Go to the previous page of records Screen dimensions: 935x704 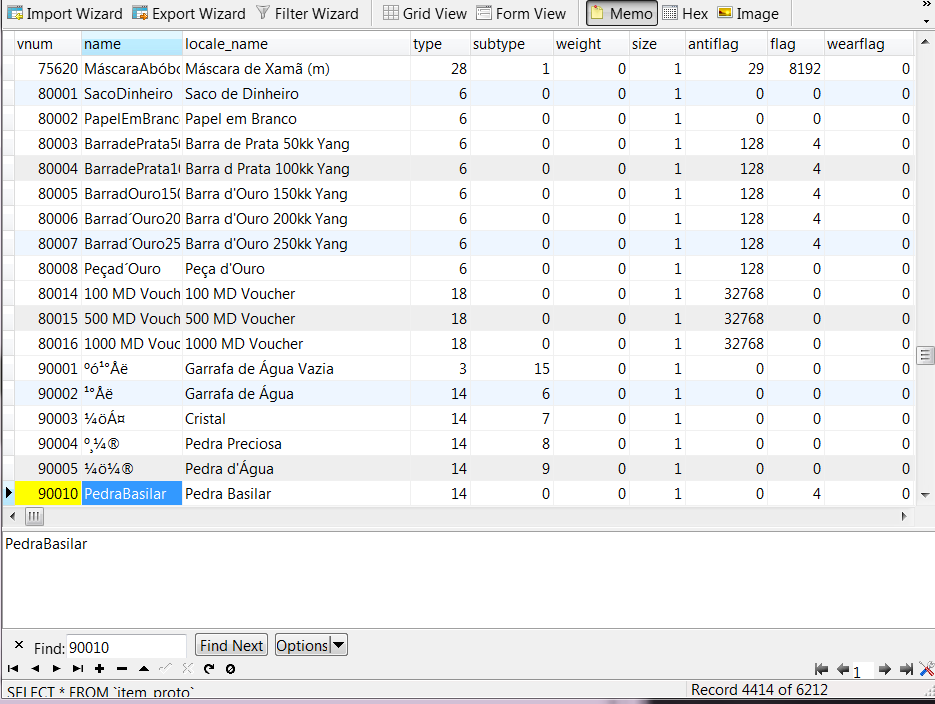[843, 669]
